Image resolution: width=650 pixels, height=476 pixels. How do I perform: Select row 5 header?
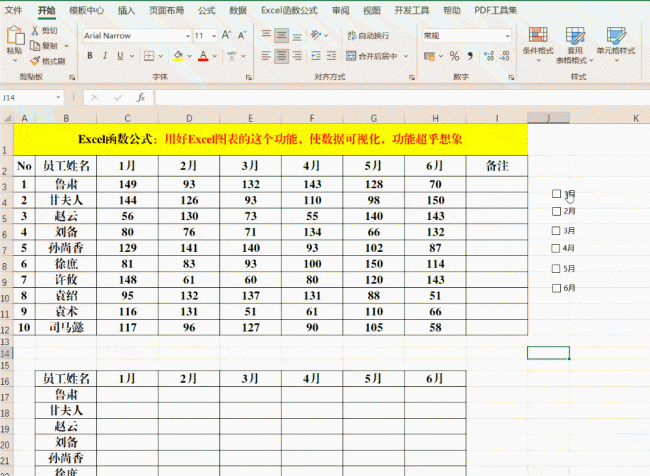5,217
